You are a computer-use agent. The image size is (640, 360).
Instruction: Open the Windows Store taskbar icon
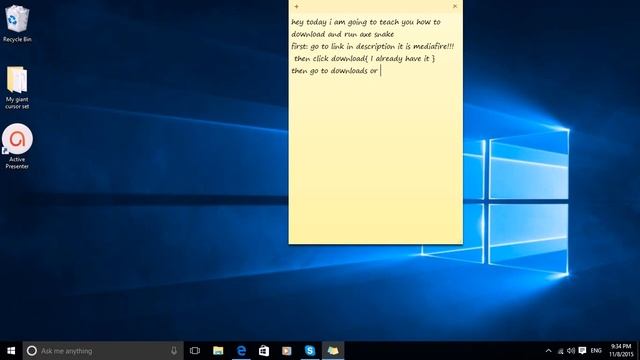264,351
